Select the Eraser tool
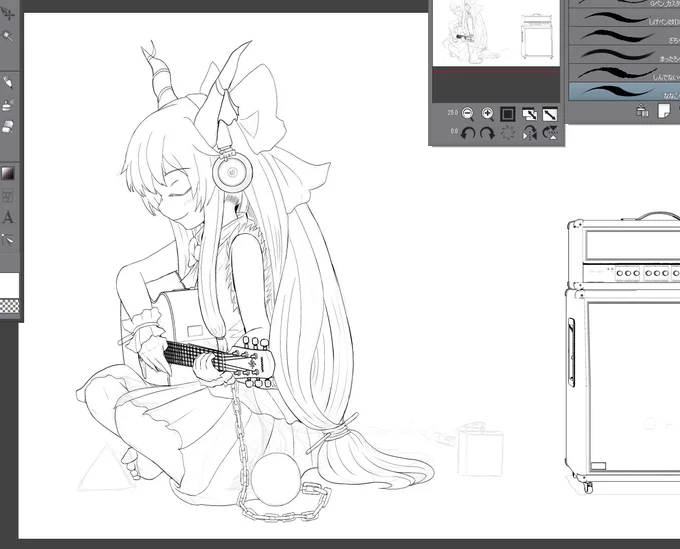Image resolution: width=680 pixels, height=549 pixels. 7,127
